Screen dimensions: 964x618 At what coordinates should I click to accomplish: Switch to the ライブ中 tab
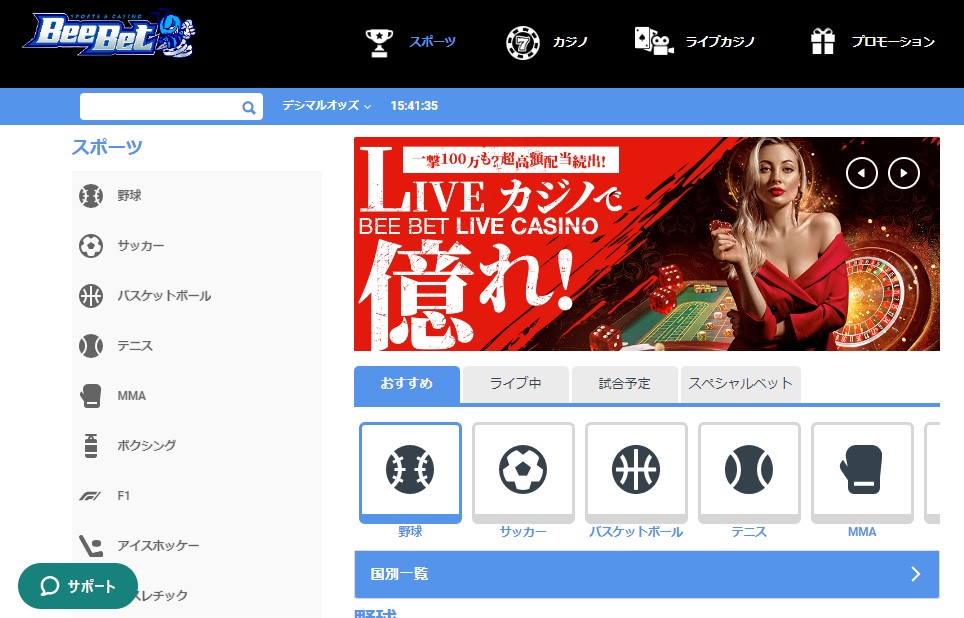(516, 384)
